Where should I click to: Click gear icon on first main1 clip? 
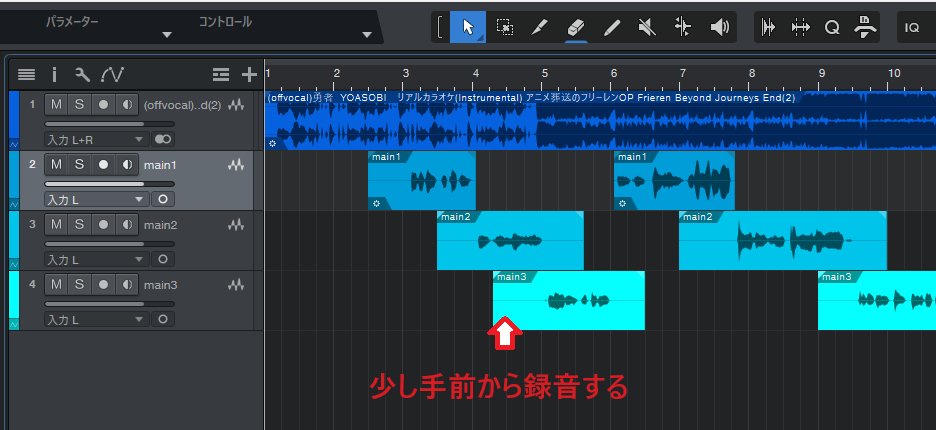point(376,204)
